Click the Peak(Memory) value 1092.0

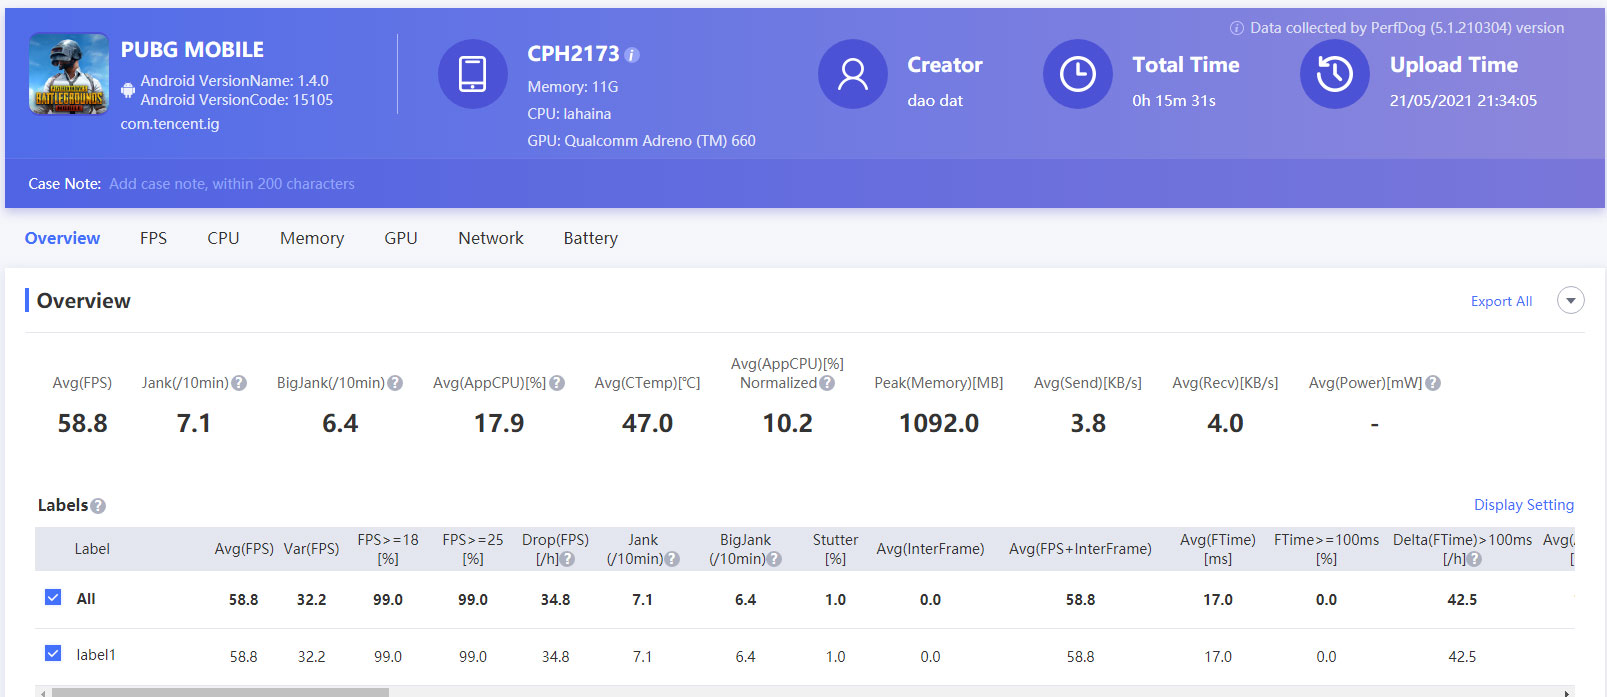click(939, 423)
